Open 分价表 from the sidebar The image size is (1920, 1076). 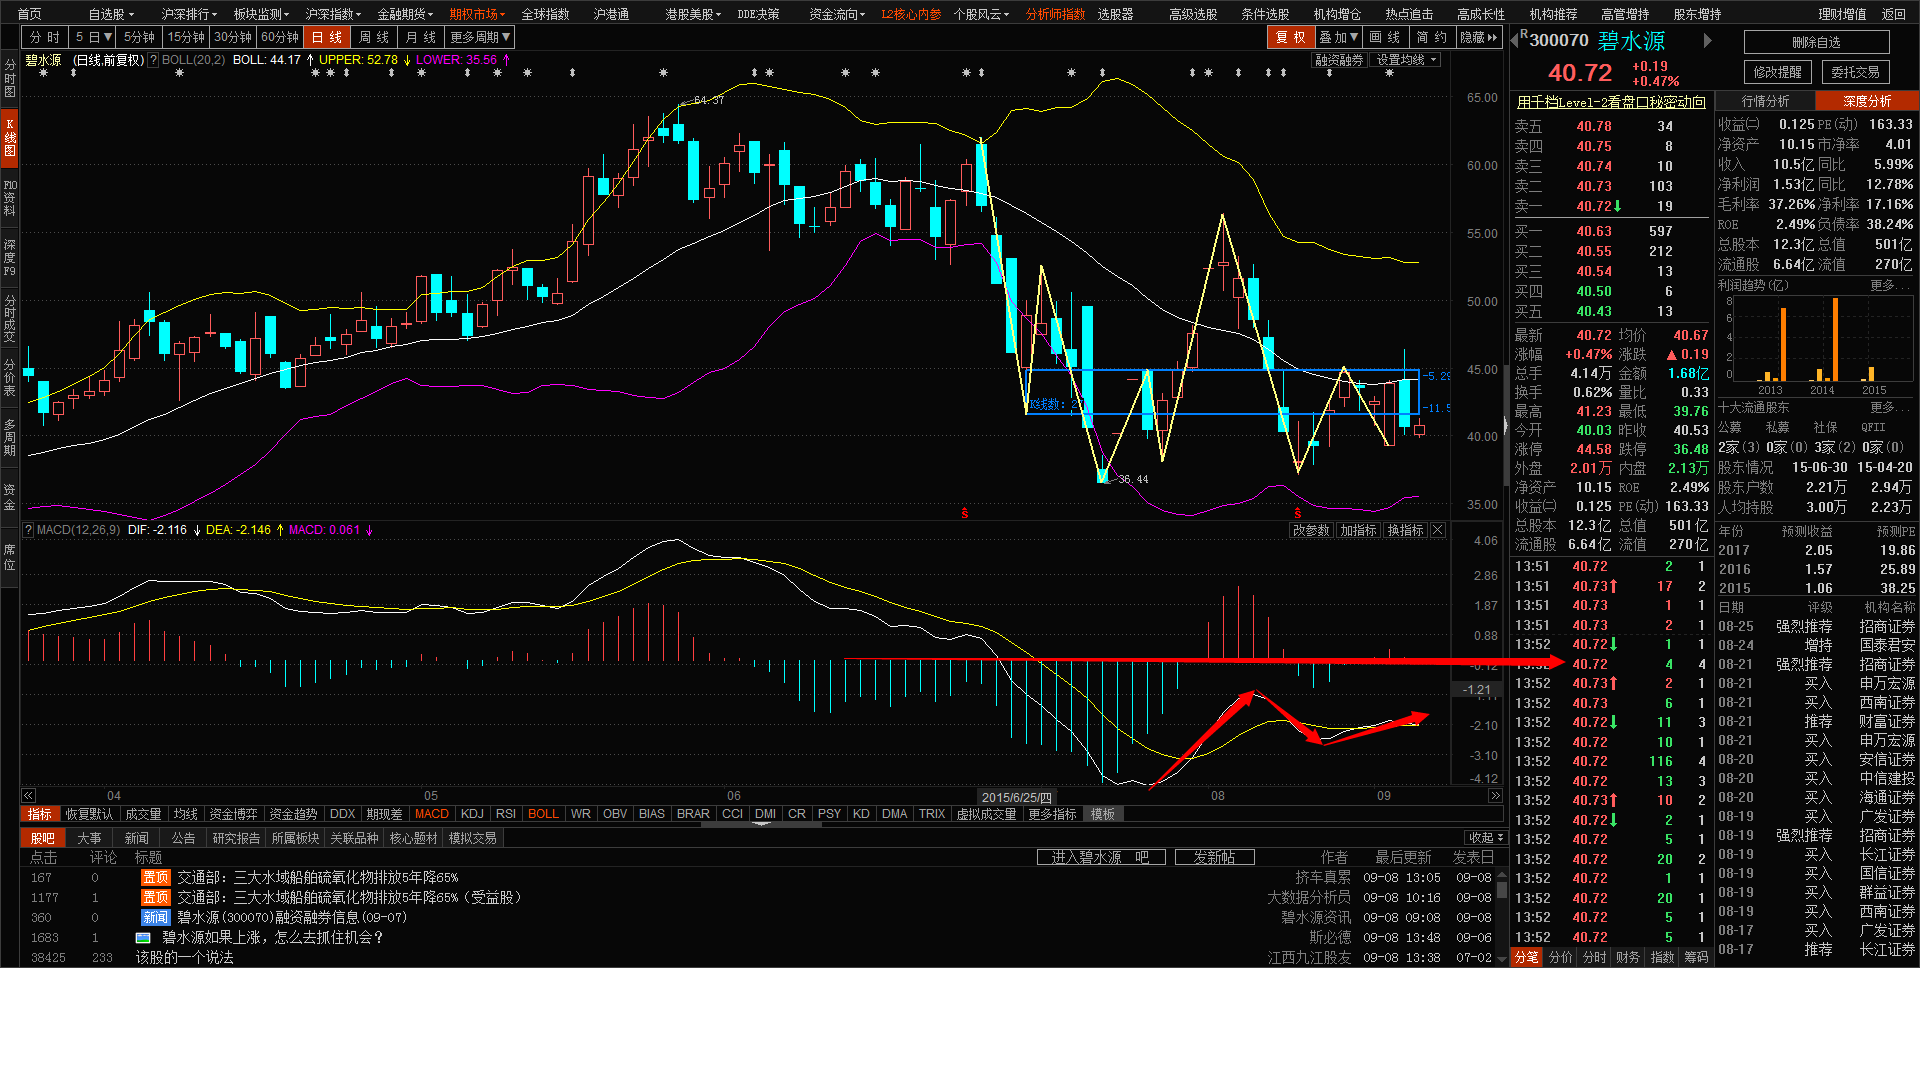[10, 378]
